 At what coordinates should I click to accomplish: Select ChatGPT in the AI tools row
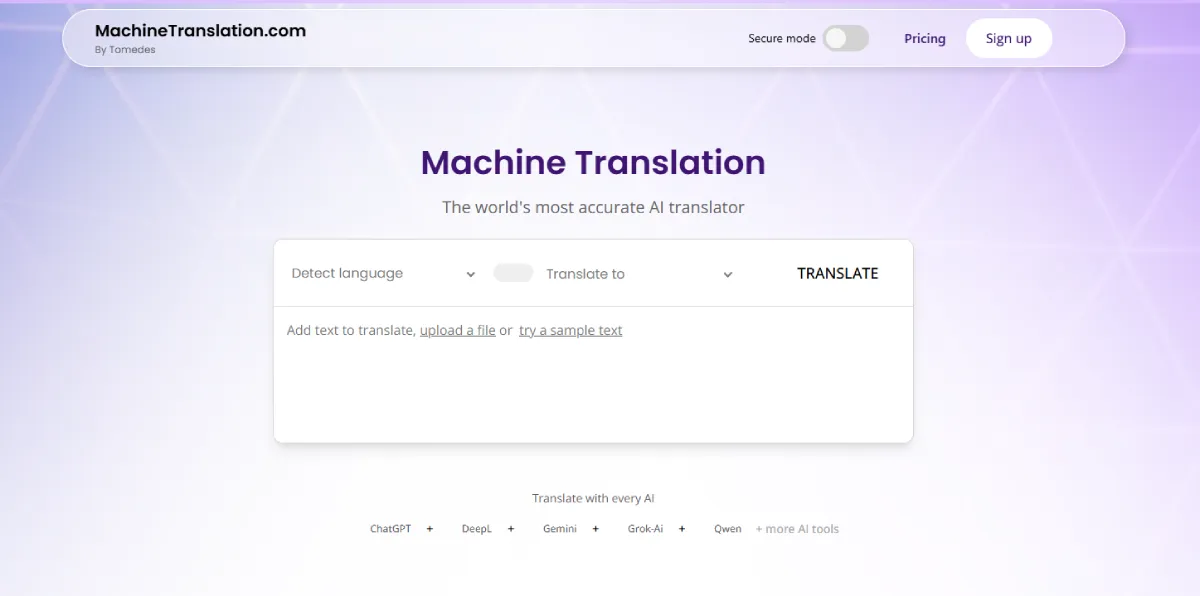coord(390,529)
